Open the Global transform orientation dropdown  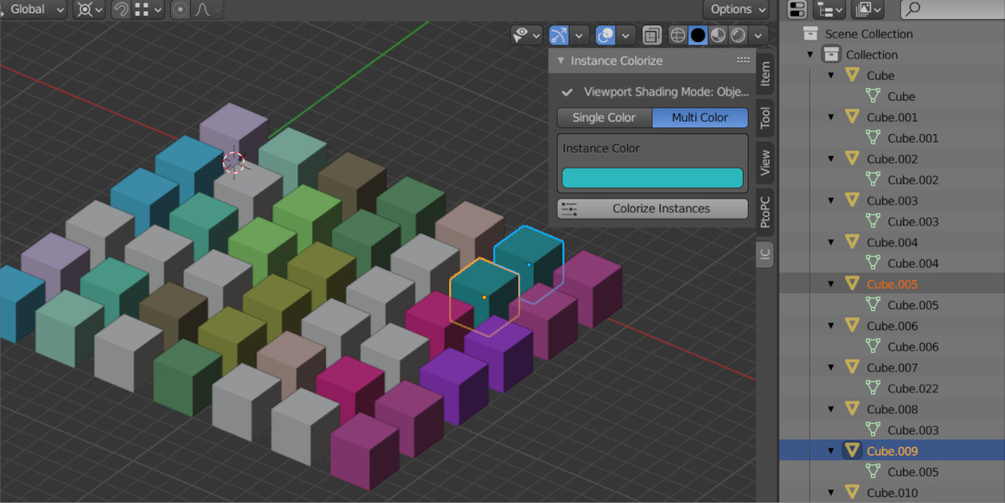click(x=33, y=10)
